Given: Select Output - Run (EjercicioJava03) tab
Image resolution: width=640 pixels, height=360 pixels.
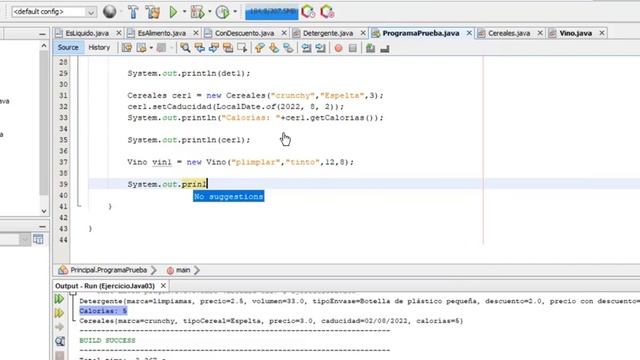Looking at the screenshot, I should point(105,286).
